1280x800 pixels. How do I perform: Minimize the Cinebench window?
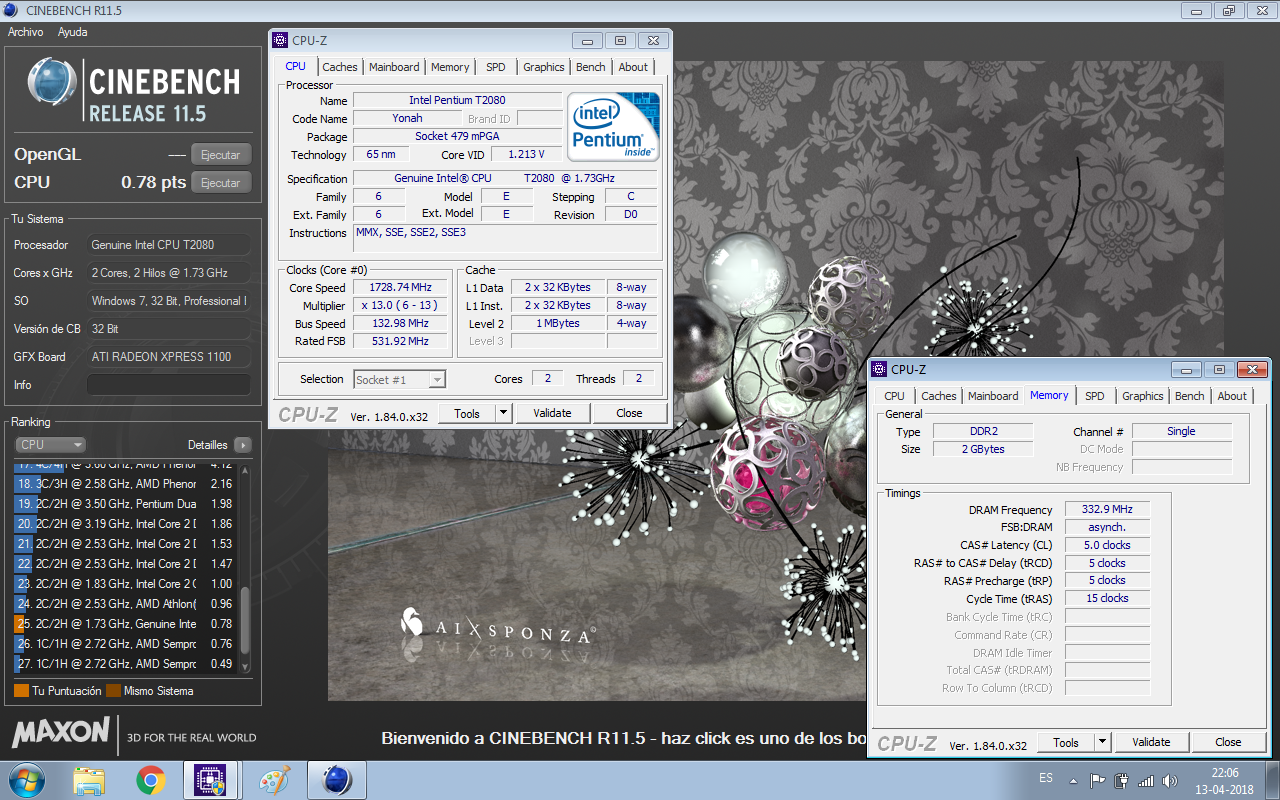[1197, 12]
